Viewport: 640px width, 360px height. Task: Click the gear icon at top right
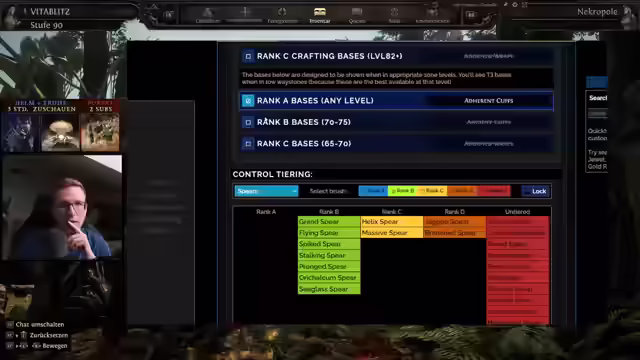pos(515,4)
